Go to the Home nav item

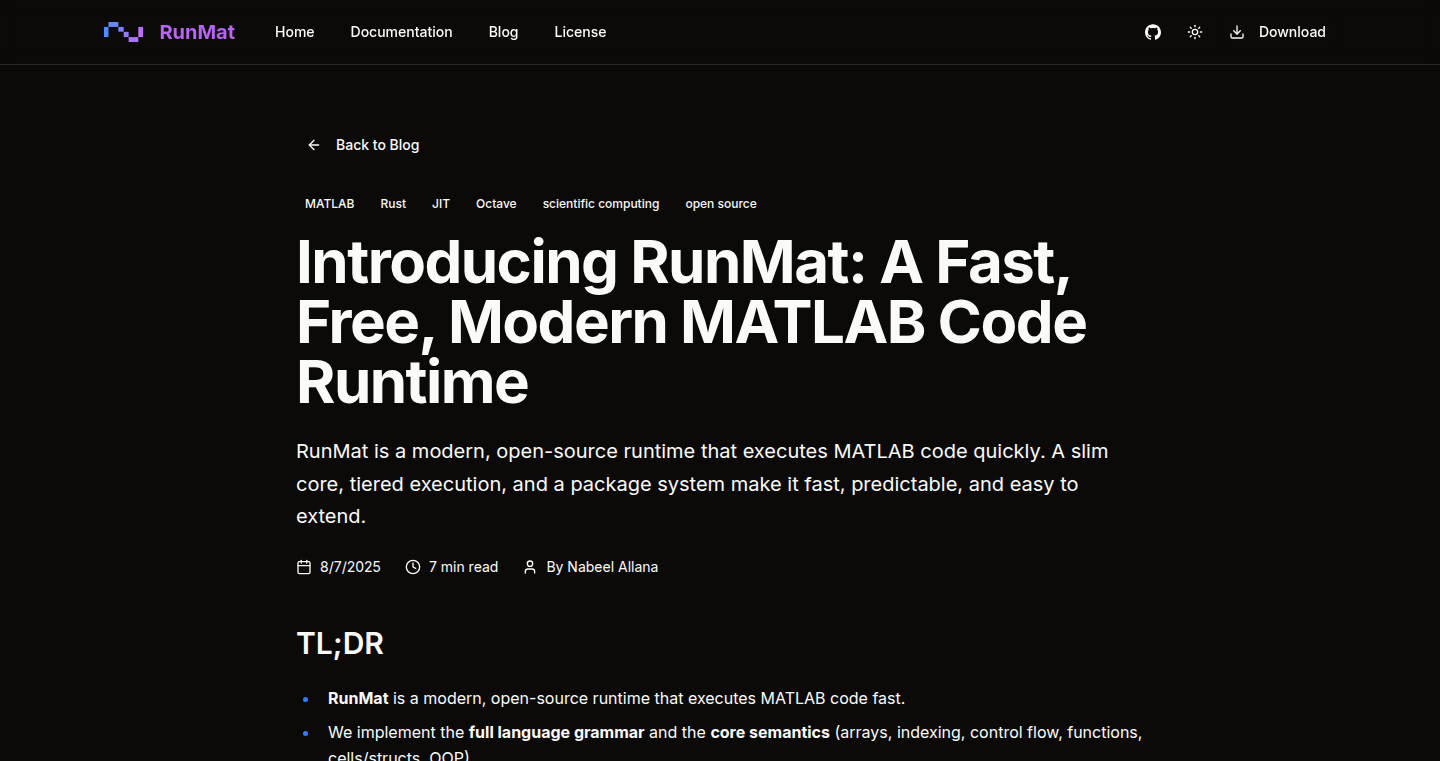[x=295, y=32]
